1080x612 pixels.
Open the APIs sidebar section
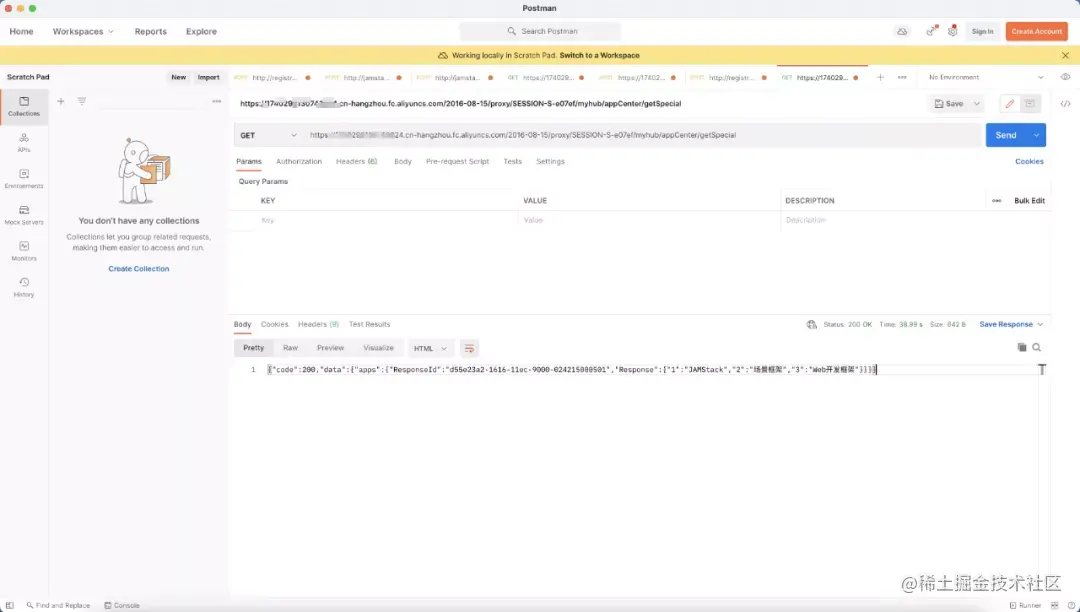[x=24, y=143]
